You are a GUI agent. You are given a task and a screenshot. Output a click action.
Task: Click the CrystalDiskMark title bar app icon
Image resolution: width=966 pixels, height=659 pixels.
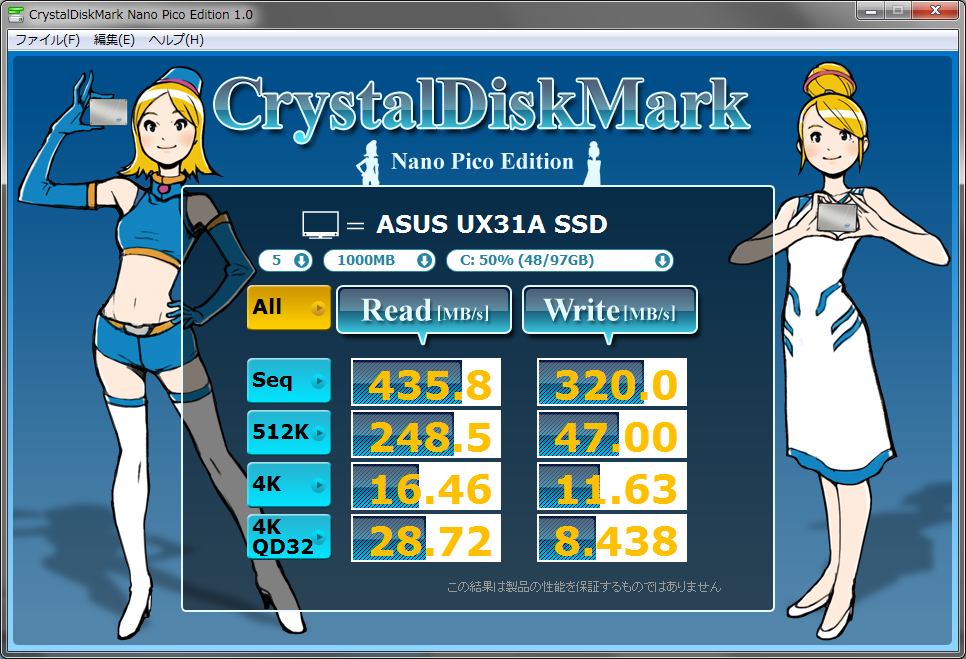coord(16,14)
